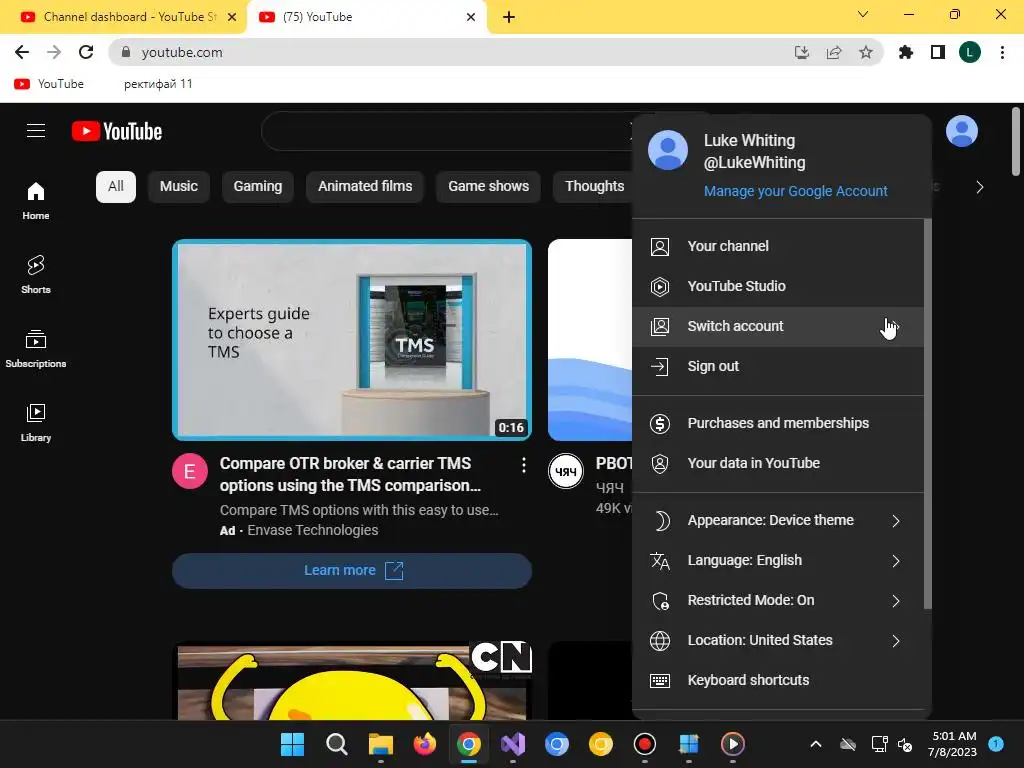Click Manage your Google Account link

pos(795,191)
